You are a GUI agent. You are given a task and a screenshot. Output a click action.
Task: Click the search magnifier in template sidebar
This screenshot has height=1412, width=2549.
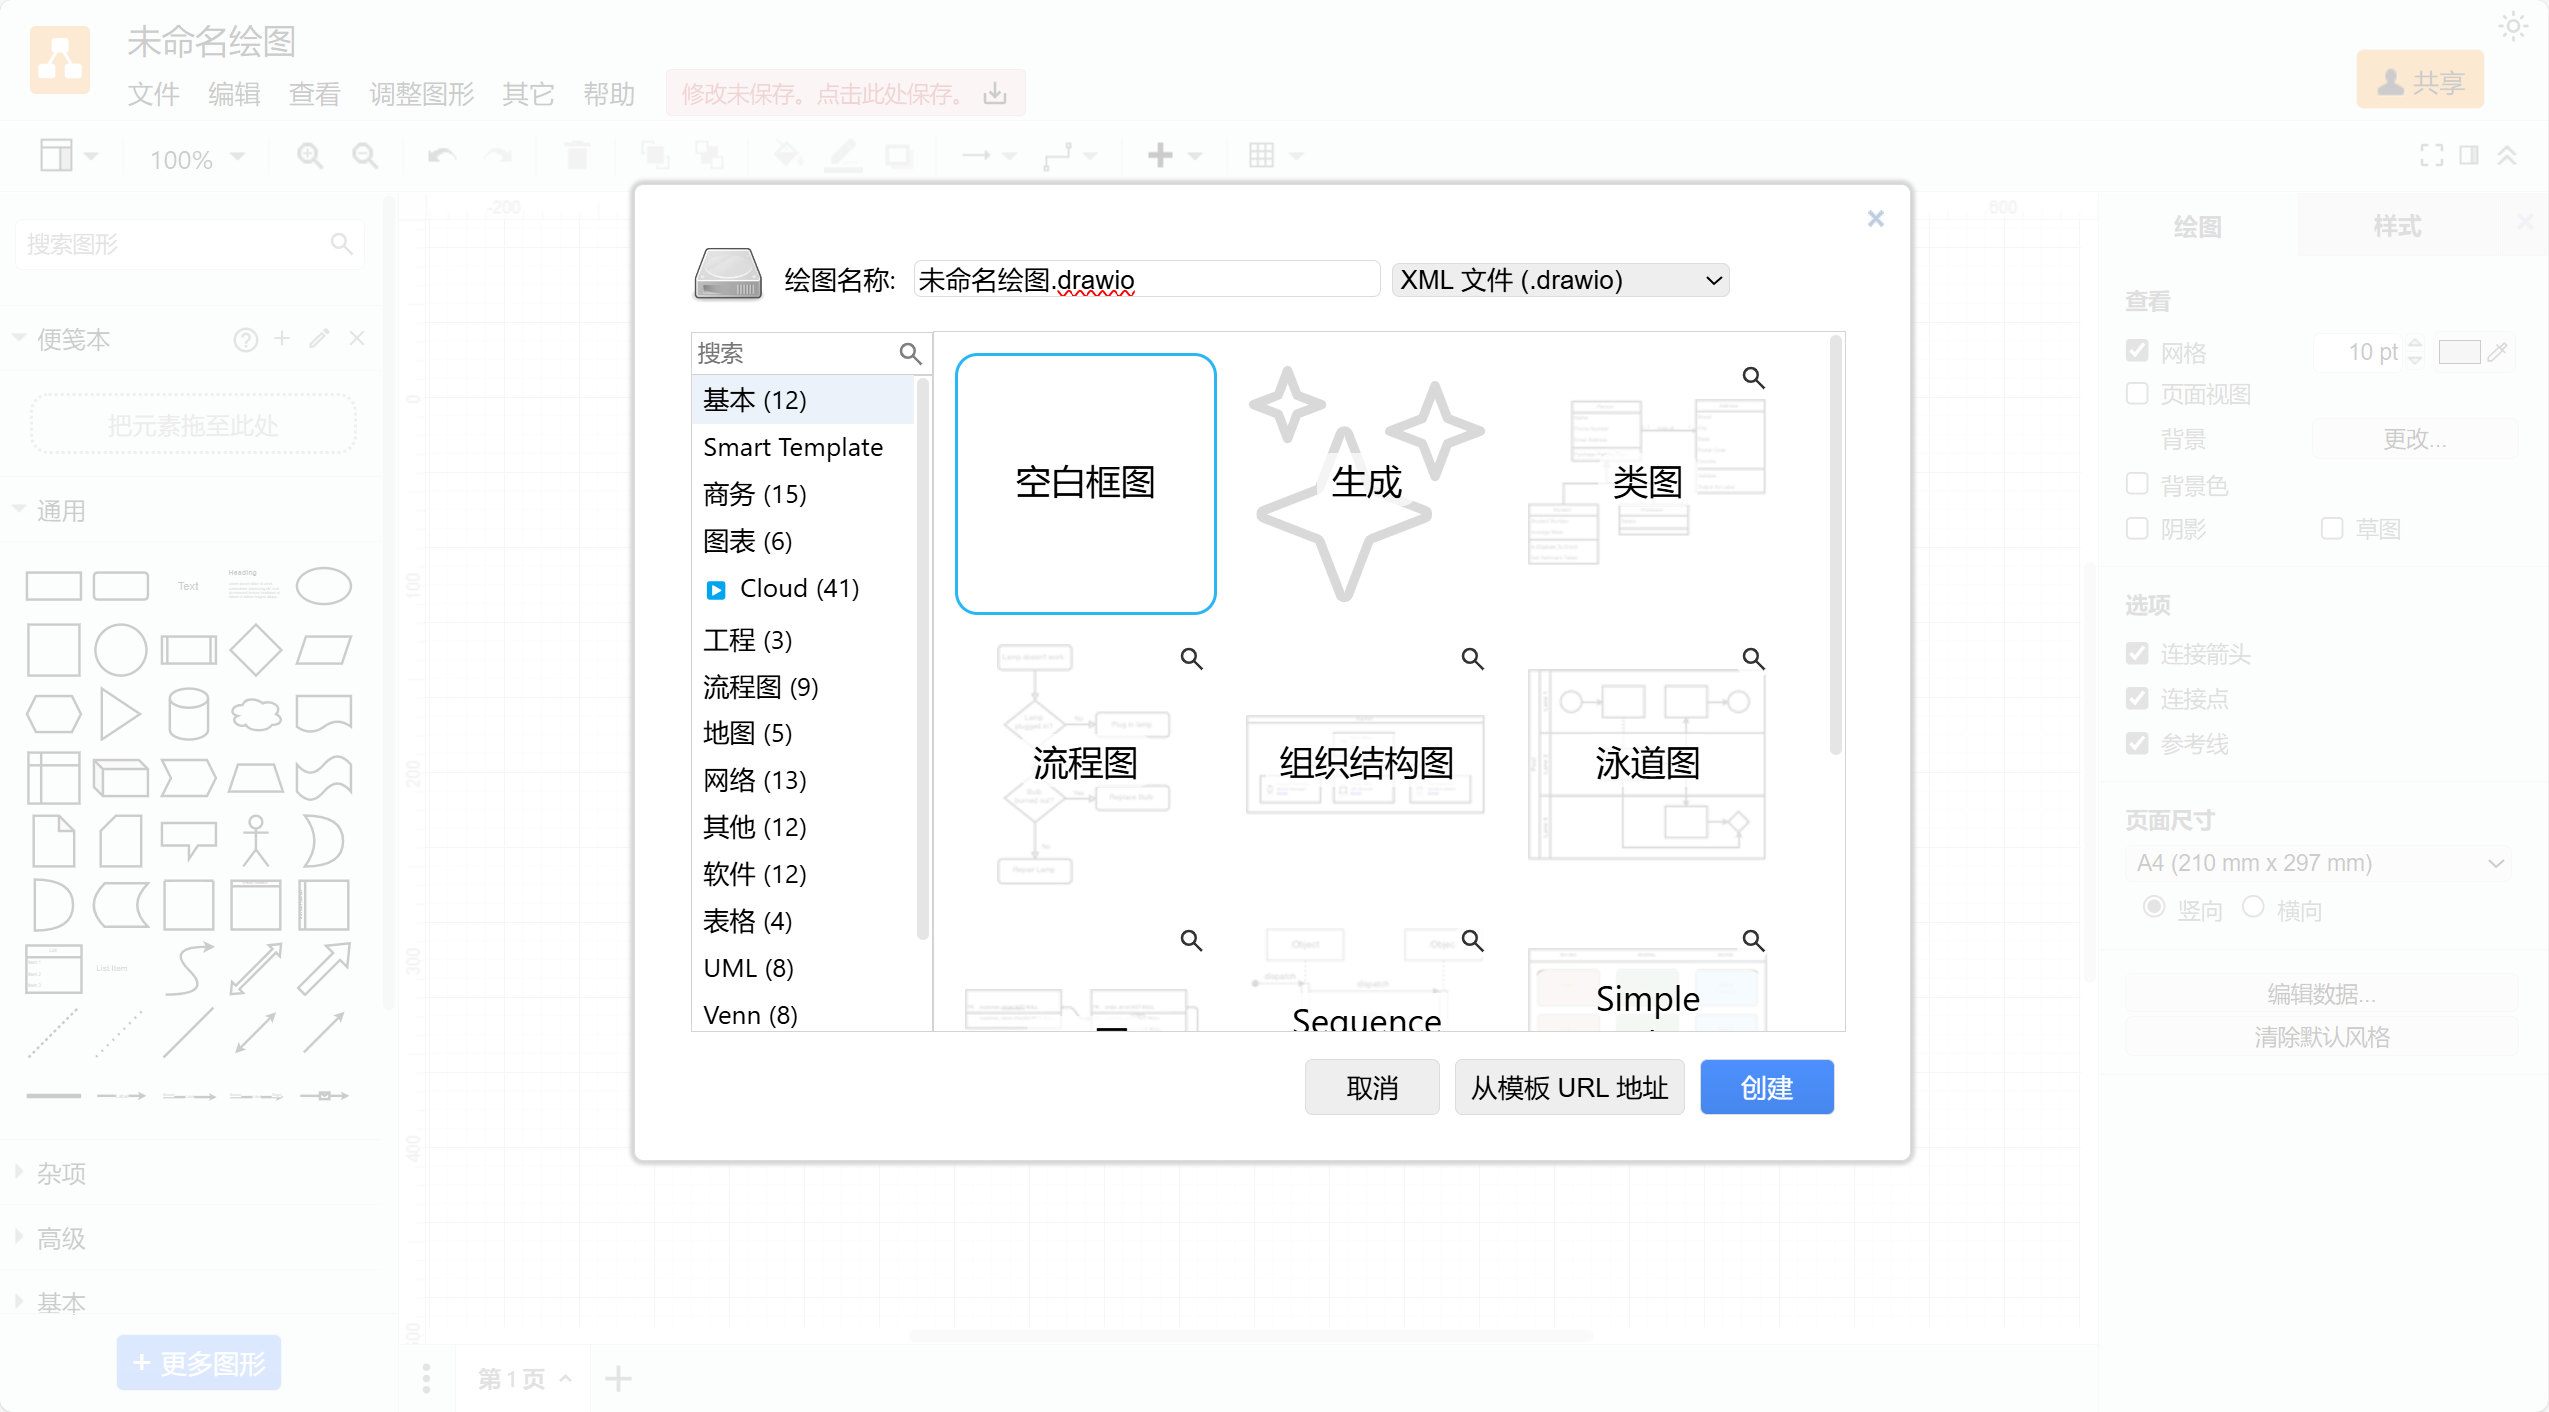[x=909, y=353]
